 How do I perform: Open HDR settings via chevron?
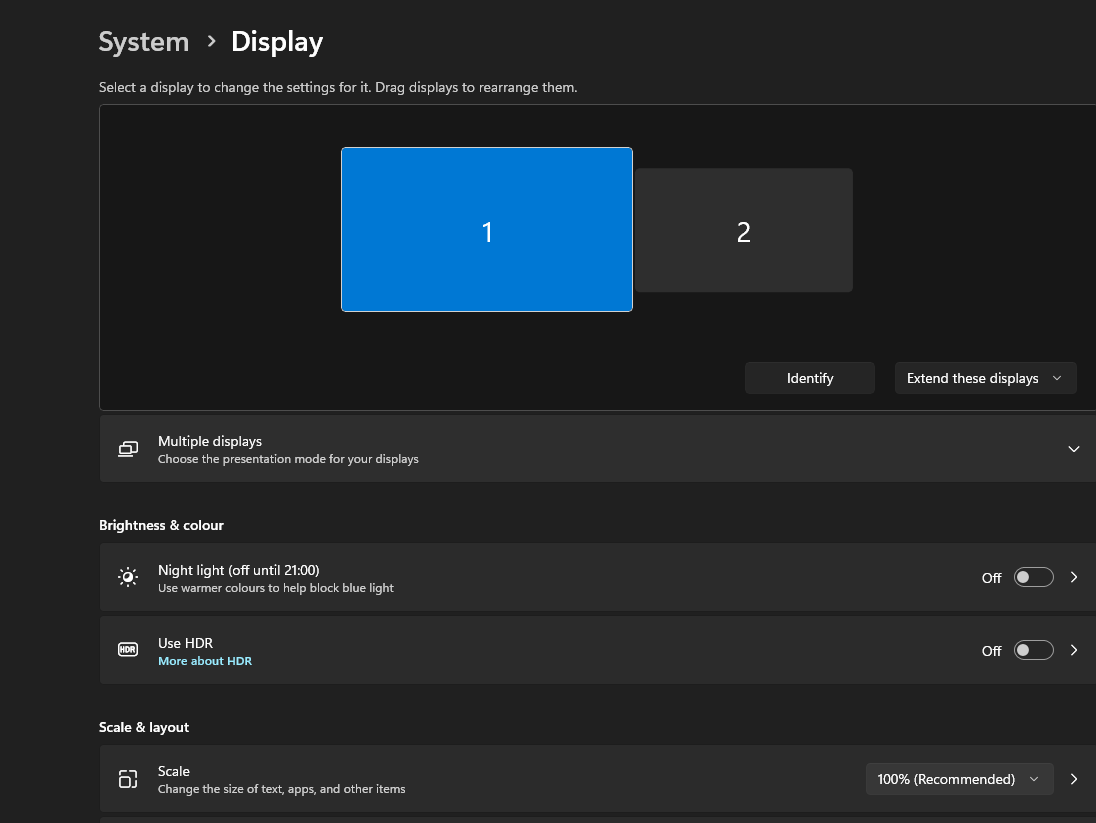point(1074,650)
